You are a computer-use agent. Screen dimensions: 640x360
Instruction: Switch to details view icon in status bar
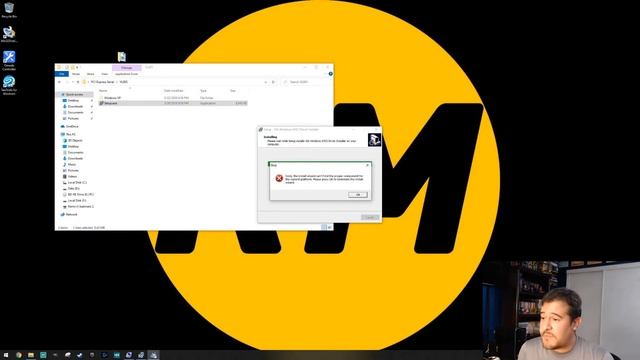point(324,227)
